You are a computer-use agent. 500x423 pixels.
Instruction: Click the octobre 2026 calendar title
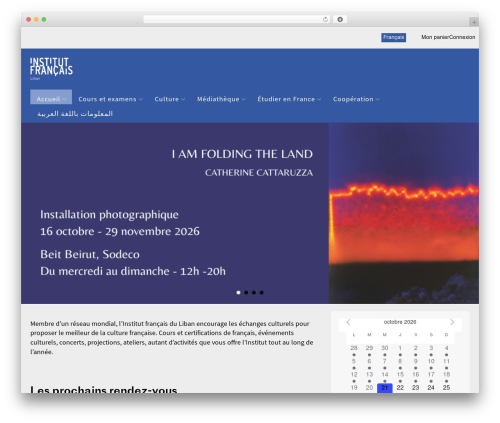[x=400, y=322]
